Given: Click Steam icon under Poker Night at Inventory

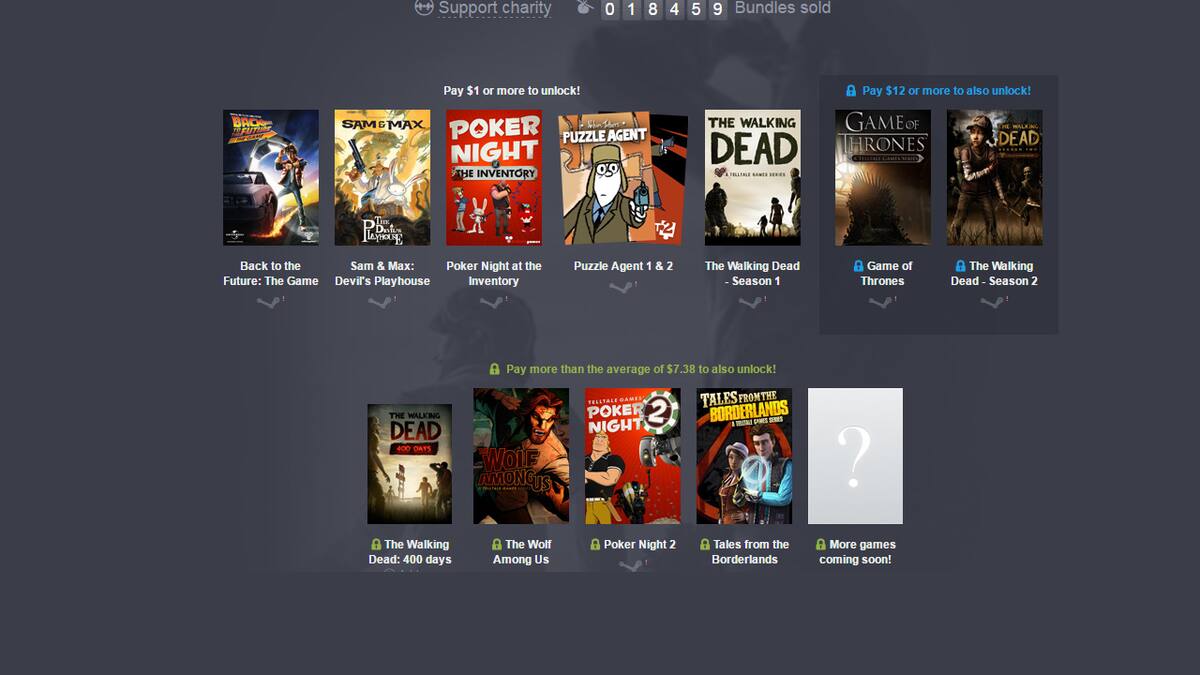Looking at the screenshot, I should tap(492, 302).
